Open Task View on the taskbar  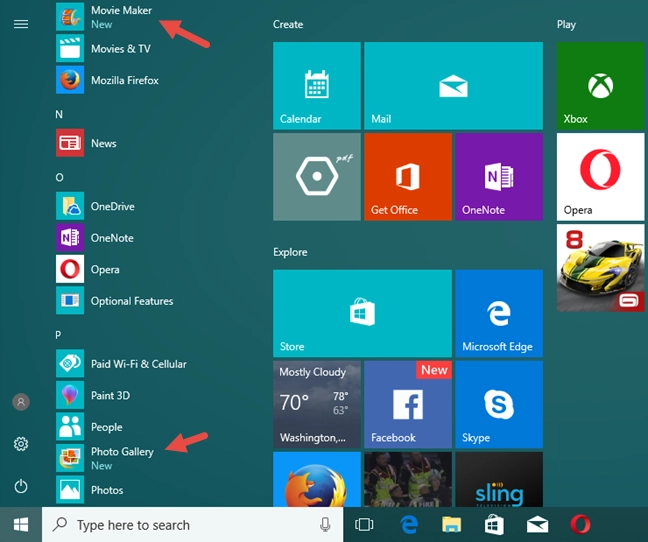pyautogui.click(x=364, y=525)
